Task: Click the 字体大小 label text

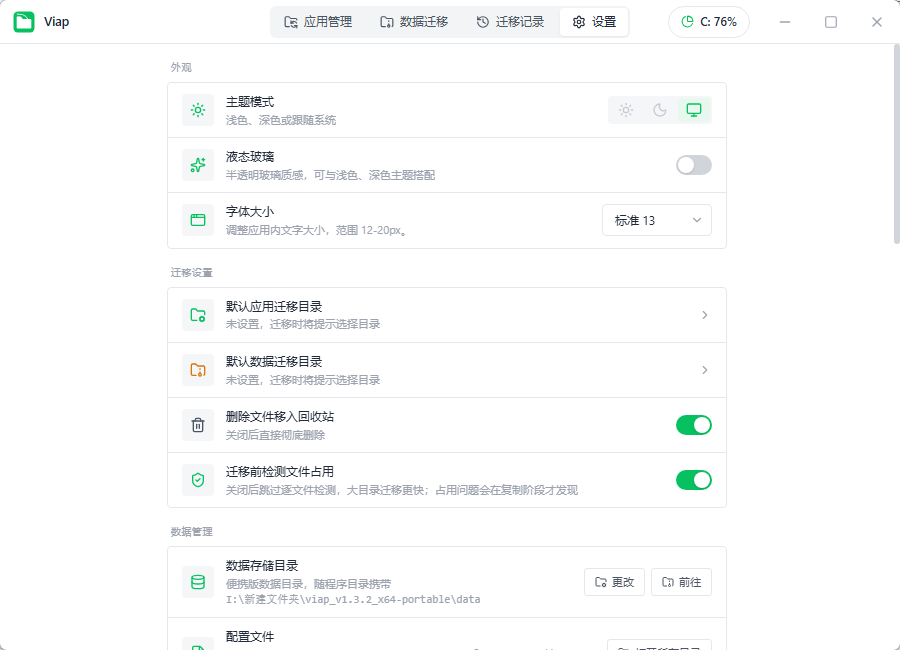Action: pyautogui.click(x=250, y=212)
